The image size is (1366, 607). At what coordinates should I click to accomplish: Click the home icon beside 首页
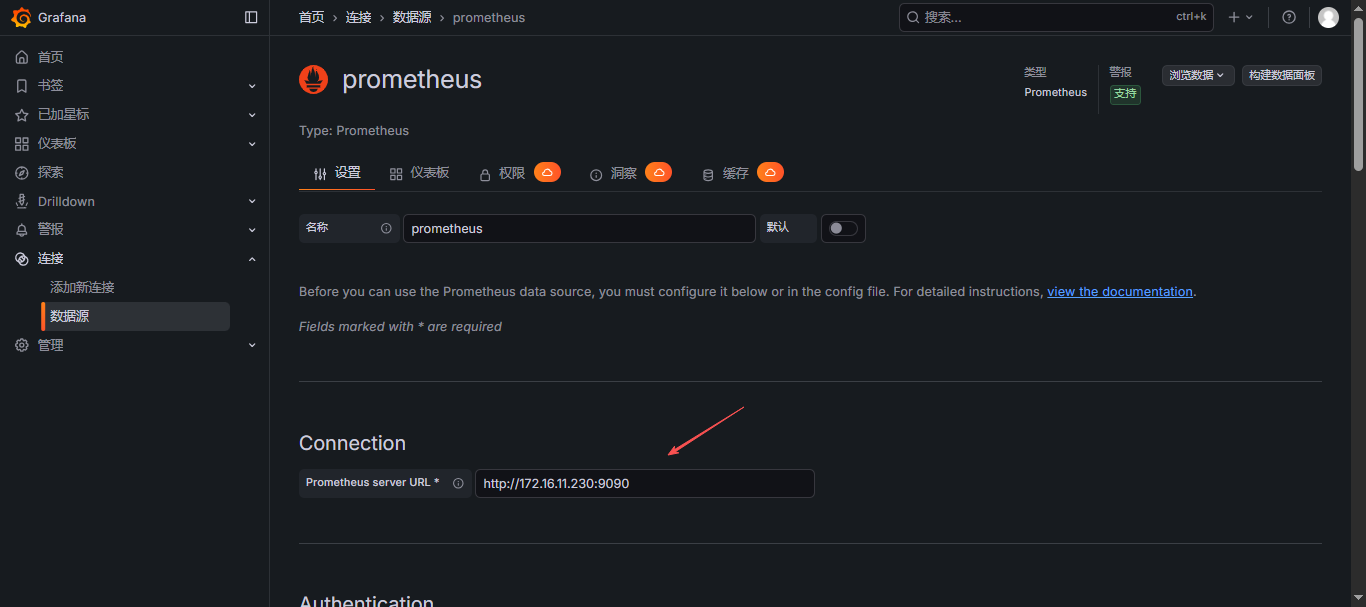(21, 57)
